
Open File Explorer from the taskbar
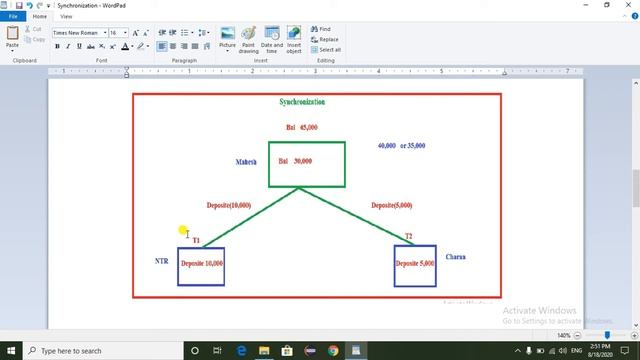click(x=264, y=351)
